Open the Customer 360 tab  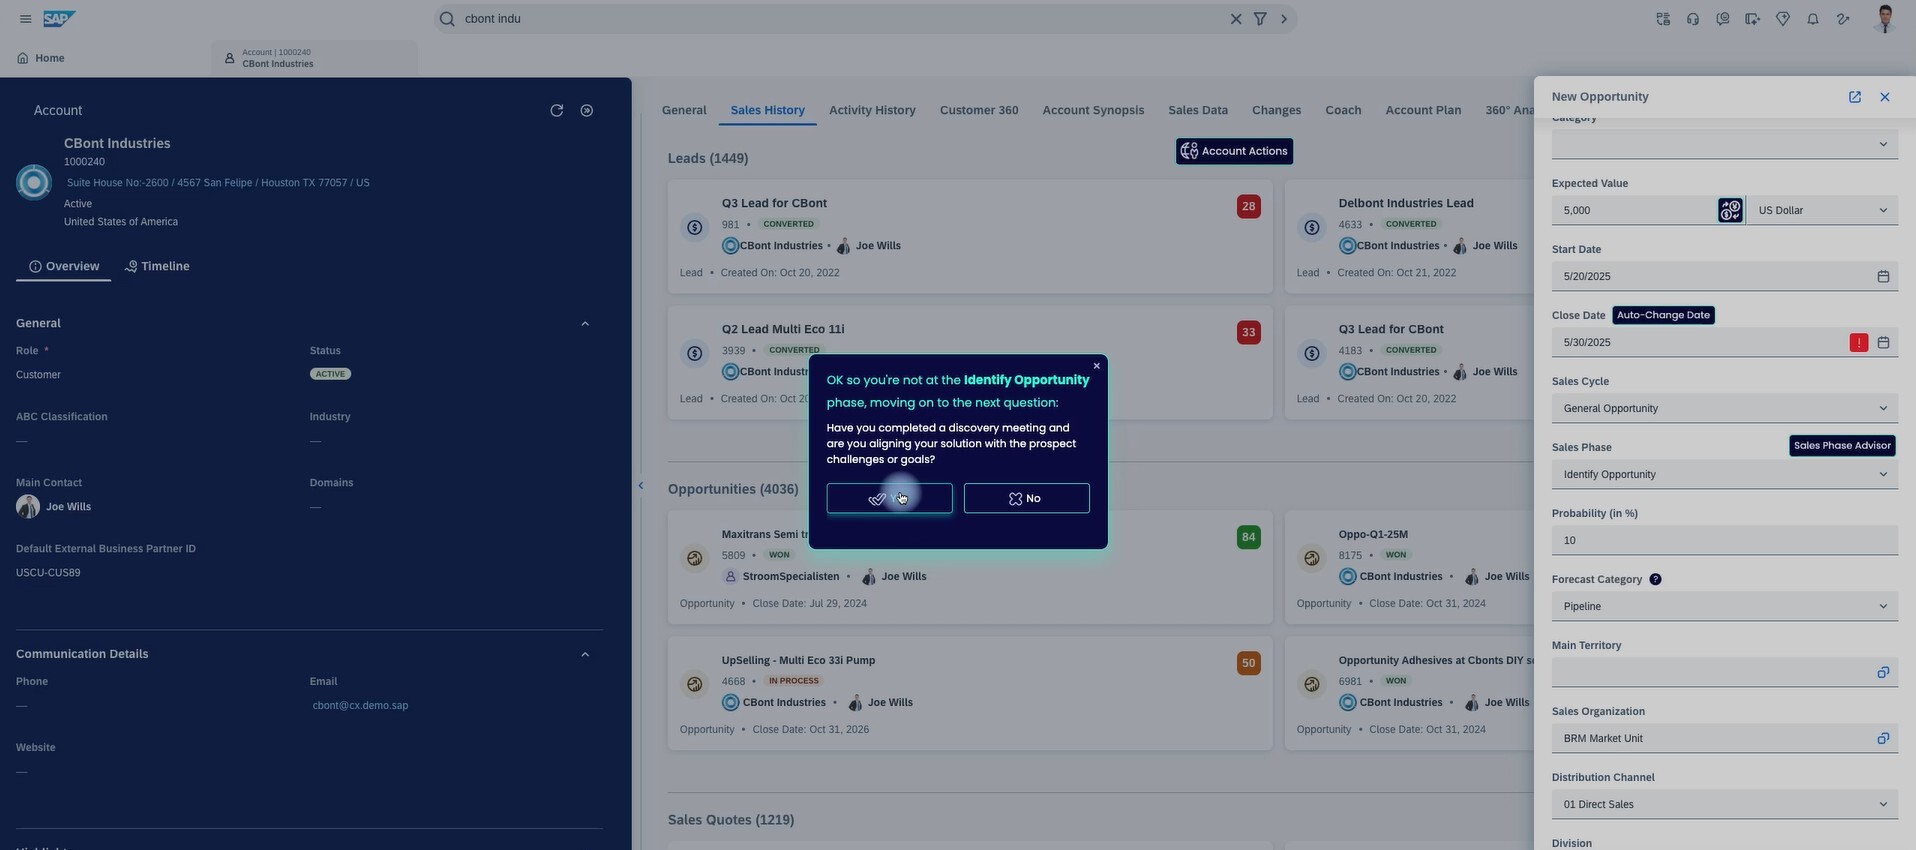pos(979,110)
